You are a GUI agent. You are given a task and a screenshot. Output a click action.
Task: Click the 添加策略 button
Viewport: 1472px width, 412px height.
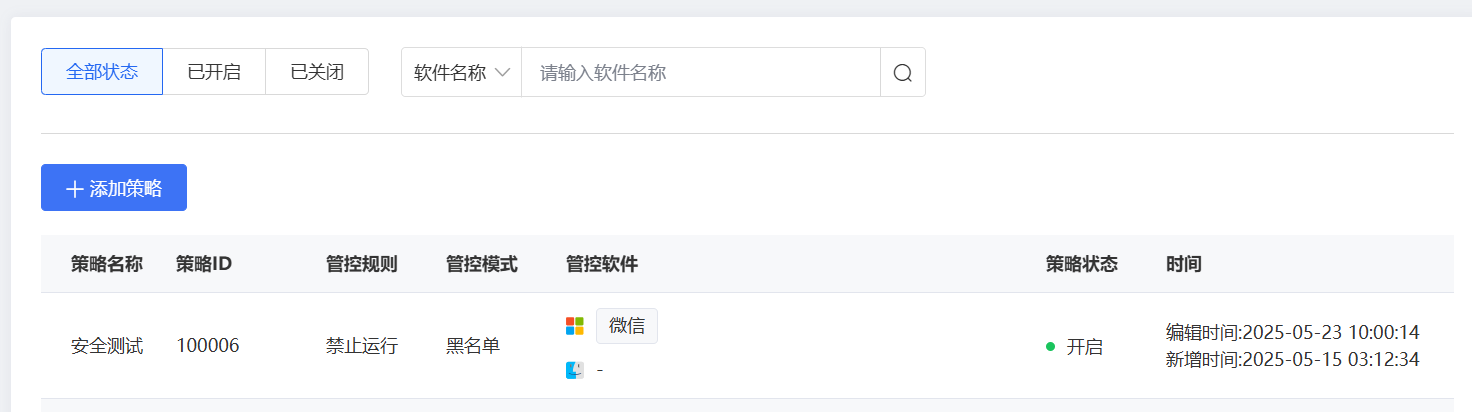(x=114, y=188)
